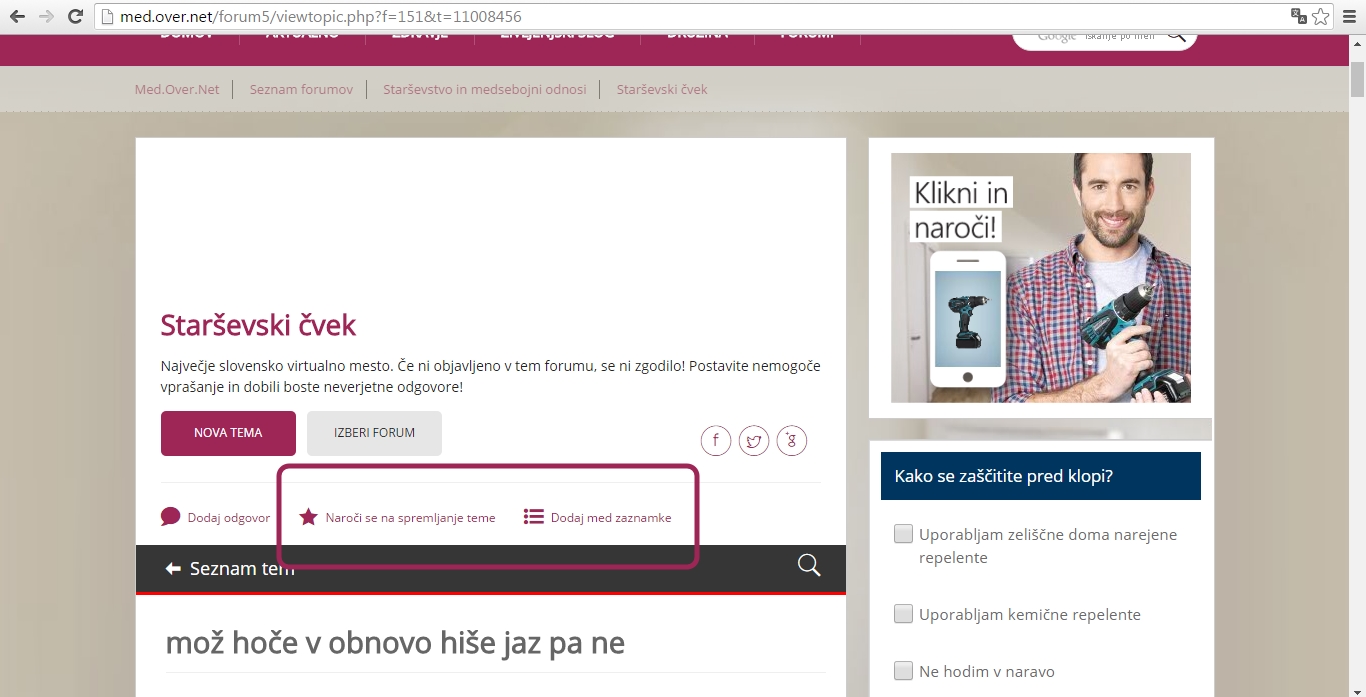This screenshot has height=697, width=1366.
Task: Click the speech bubble reply icon
Action: pyautogui.click(x=170, y=517)
